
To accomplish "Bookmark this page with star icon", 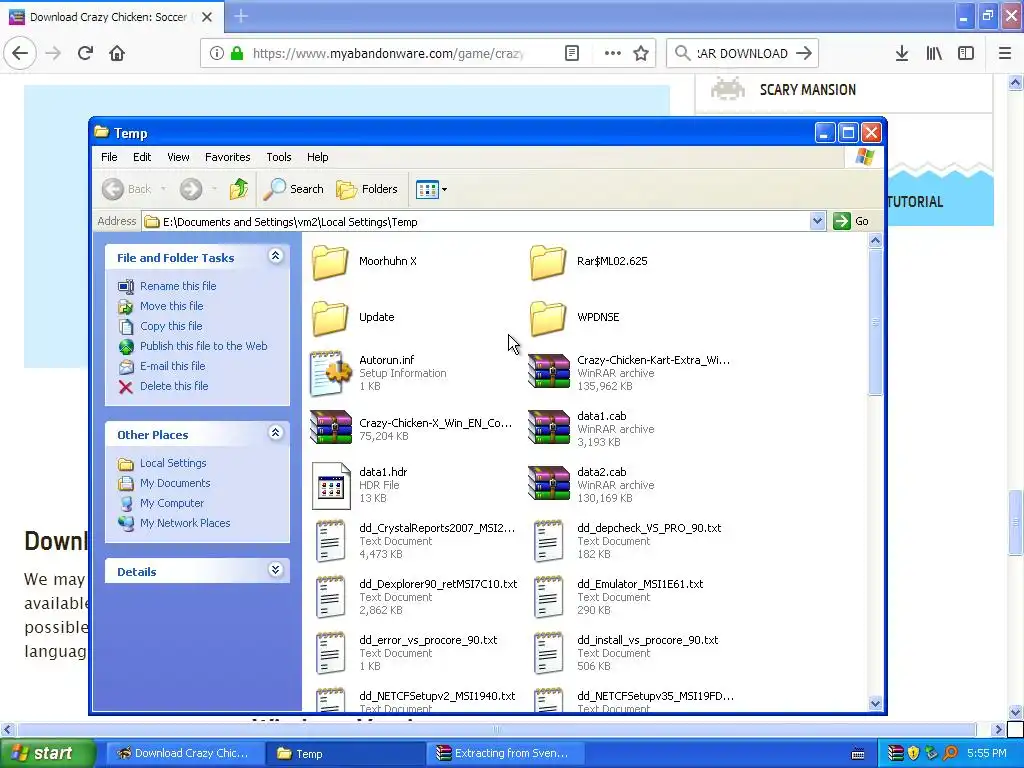I will (641, 53).
